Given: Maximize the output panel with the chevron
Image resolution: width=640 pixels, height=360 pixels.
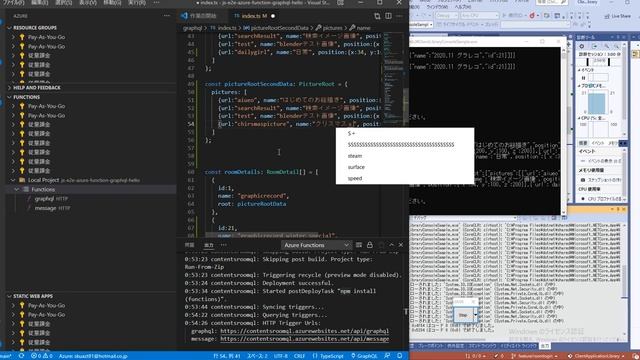Looking at the screenshot, I should tap(391, 245).
